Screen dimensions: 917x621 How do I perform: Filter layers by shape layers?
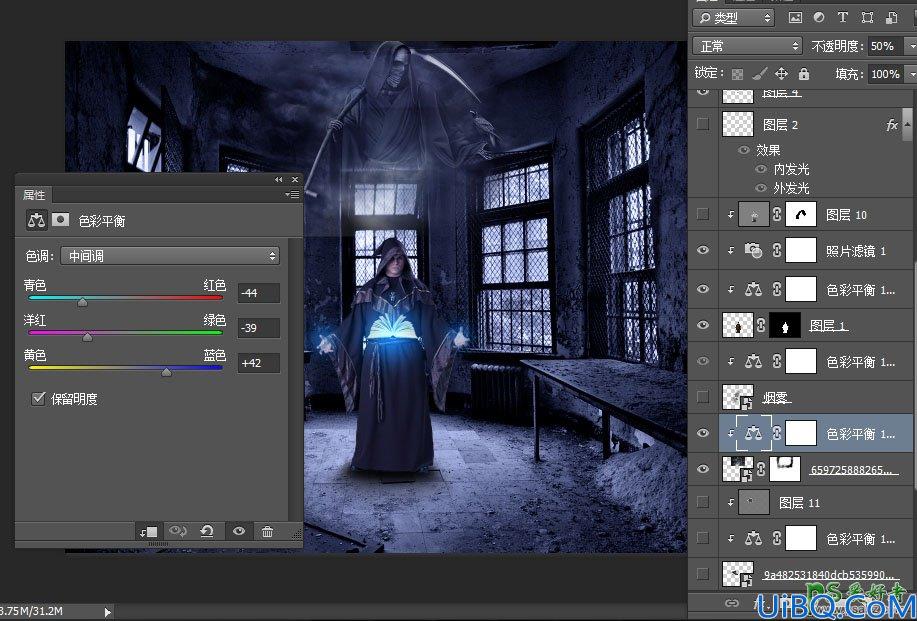pos(867,18)
